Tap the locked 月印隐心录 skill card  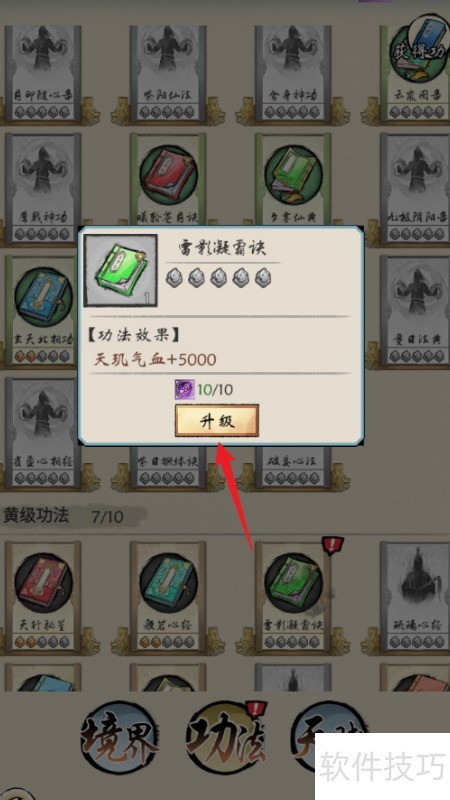43,71
